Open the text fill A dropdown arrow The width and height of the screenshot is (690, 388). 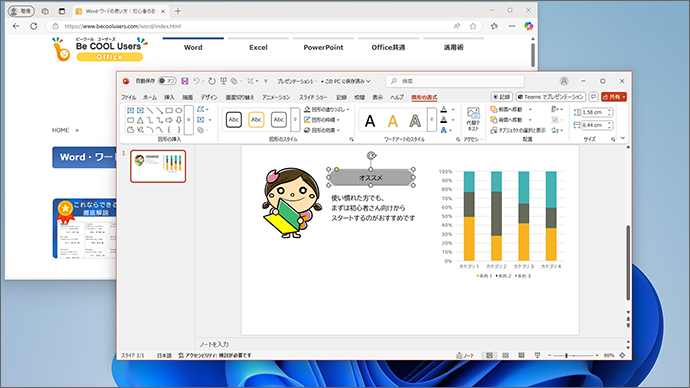pyautogui.click(x=454, y=110)
